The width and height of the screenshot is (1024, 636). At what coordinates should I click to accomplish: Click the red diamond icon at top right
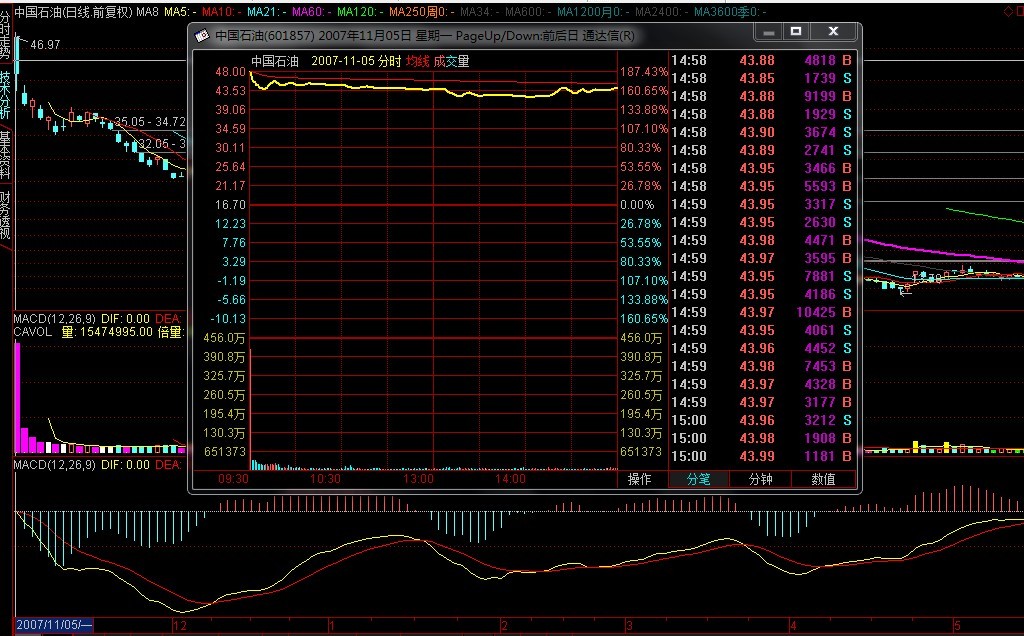click(x=1014, y=12)
